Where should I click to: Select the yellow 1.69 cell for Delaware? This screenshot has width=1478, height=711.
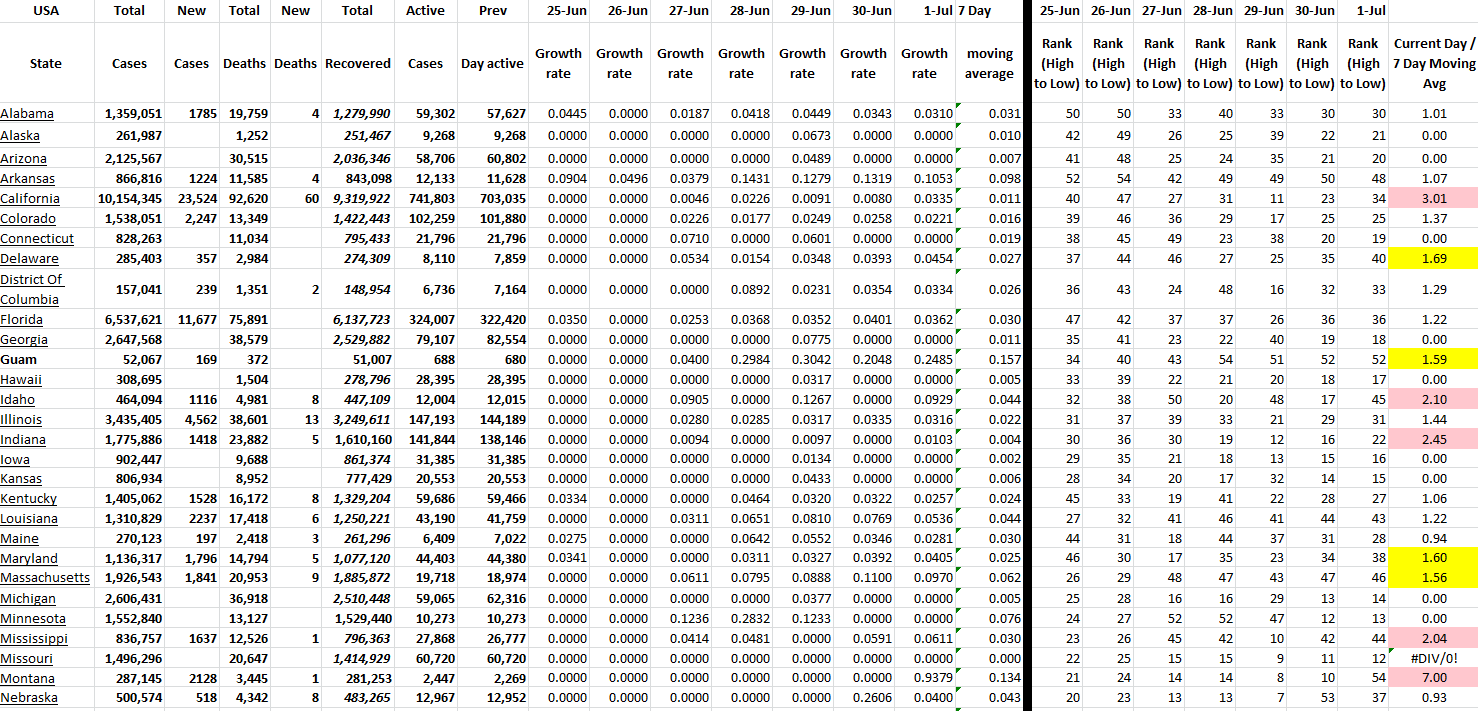(1433, 259)
